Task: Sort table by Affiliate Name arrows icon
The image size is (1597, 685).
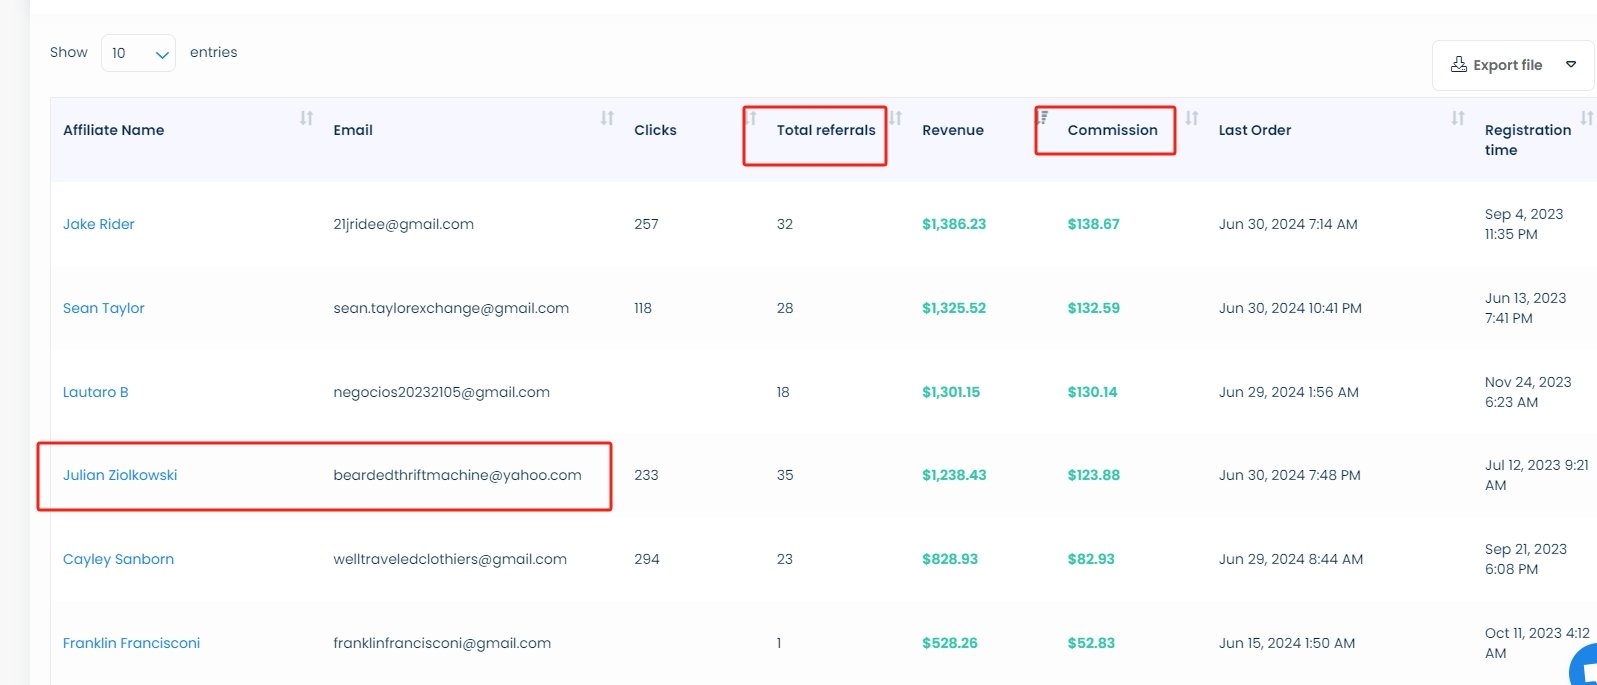Action: [306, 118]
